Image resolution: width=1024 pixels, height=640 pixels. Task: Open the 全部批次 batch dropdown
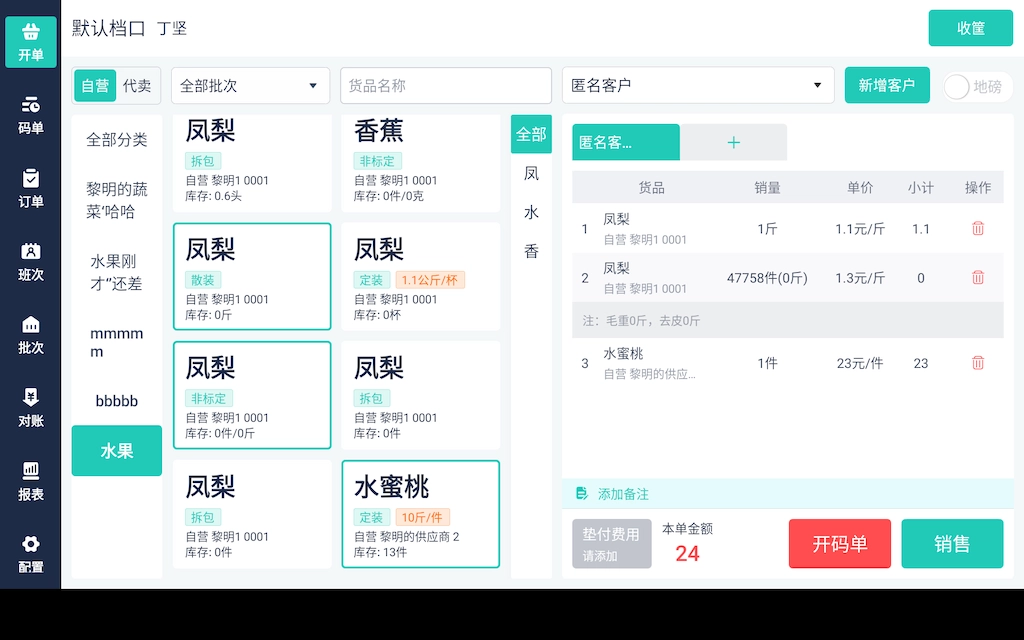click(x=250, y=86)
